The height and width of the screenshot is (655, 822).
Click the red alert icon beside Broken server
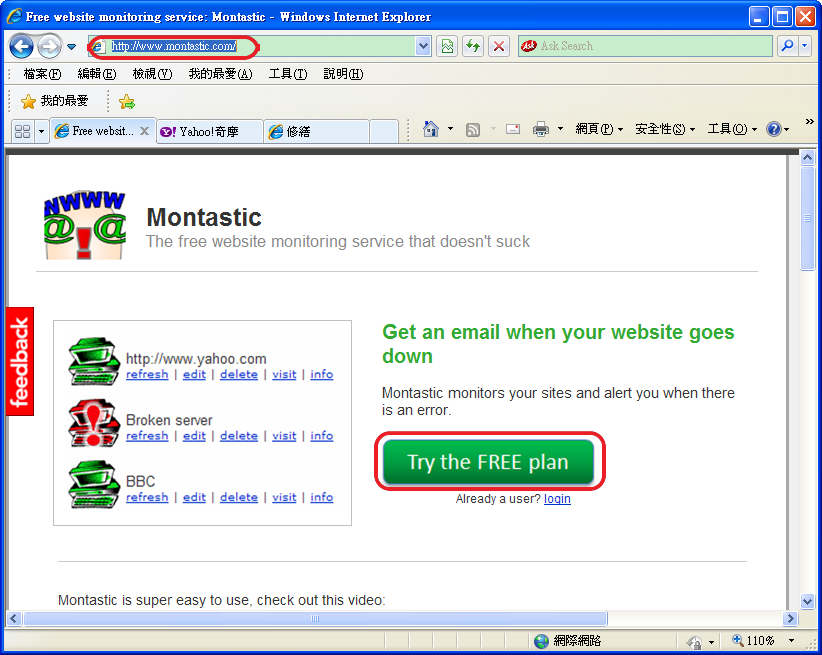coord(94,423)
